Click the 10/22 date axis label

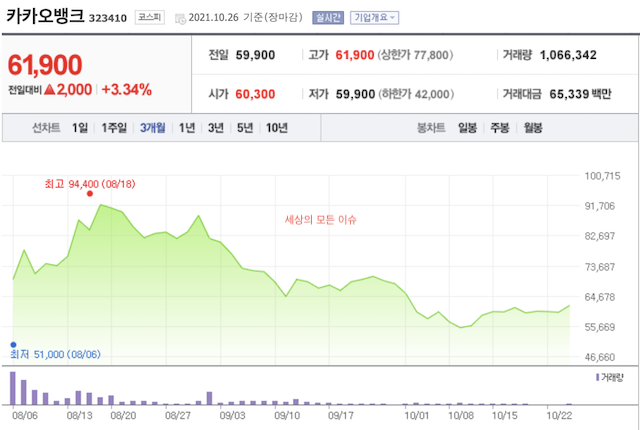pyautogui.click(x=559, y=416)
